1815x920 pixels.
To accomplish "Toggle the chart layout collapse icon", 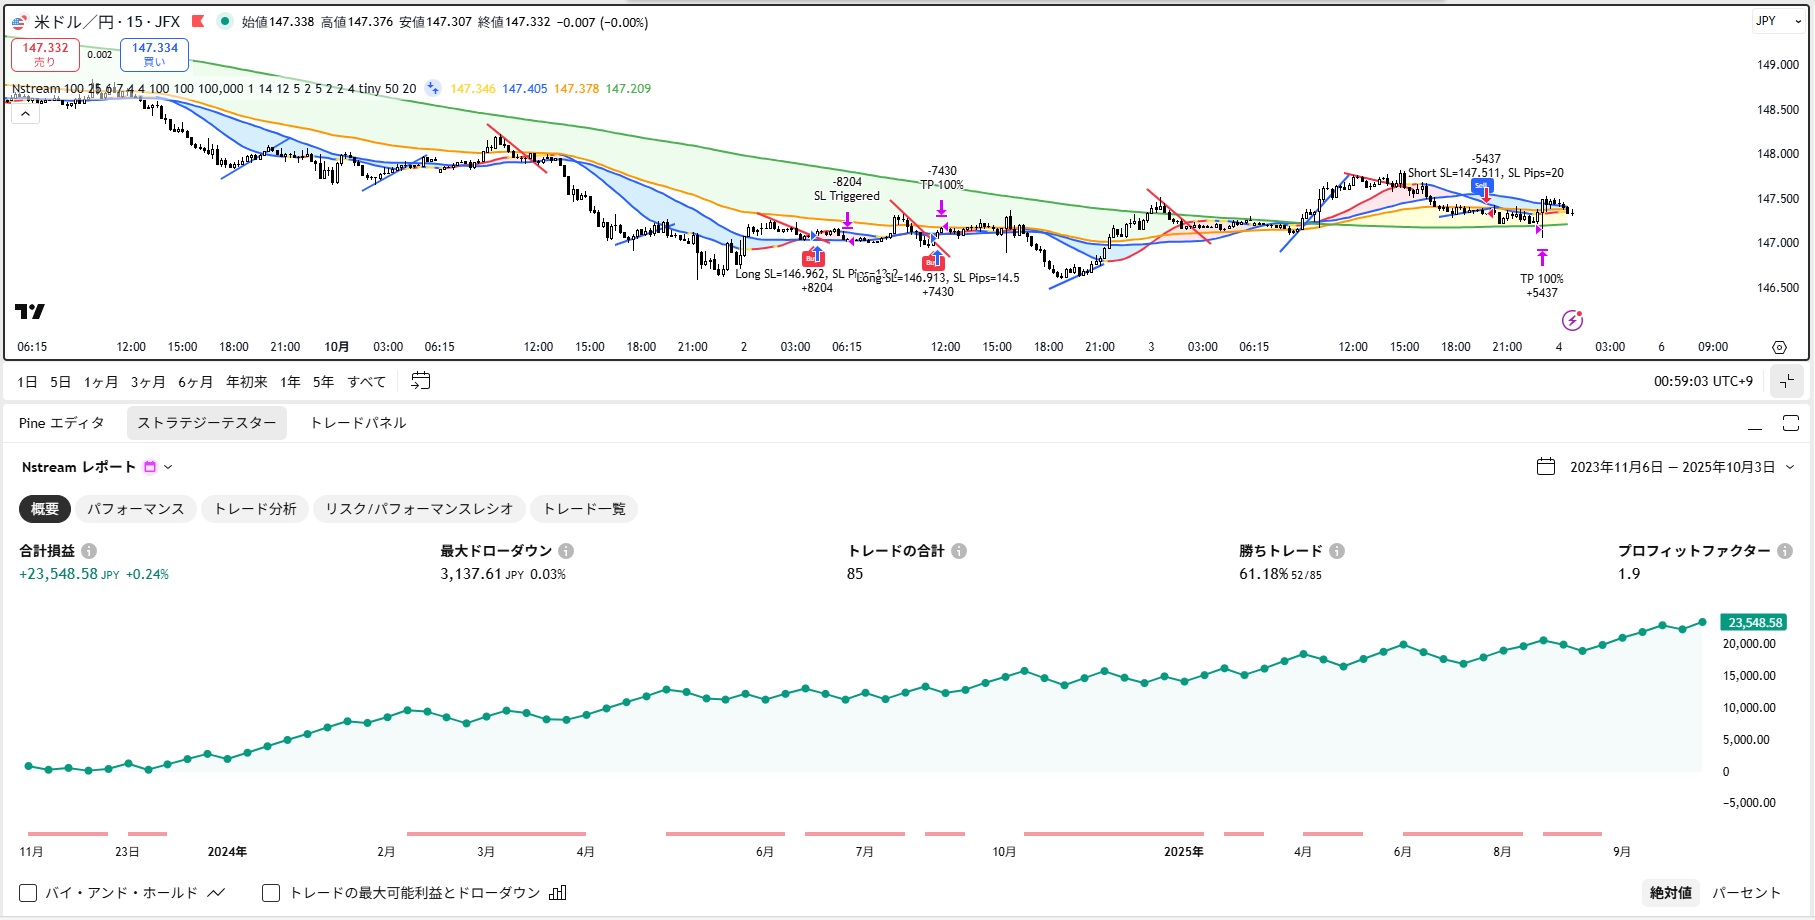I will [x=1786, y=381].
